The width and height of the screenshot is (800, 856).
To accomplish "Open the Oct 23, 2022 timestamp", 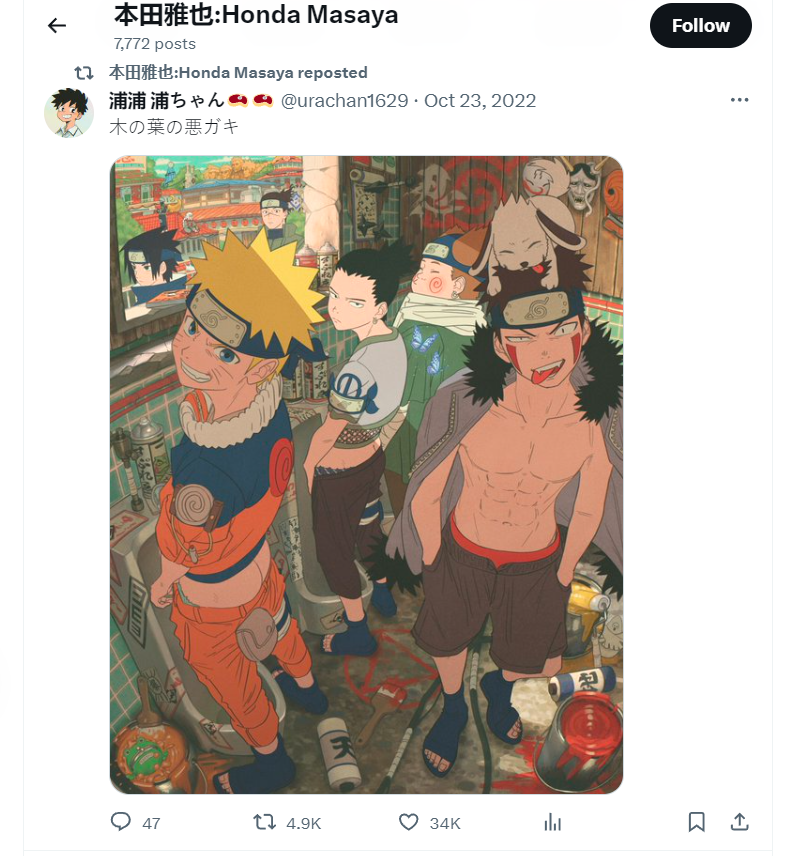I will coord(480,100).
